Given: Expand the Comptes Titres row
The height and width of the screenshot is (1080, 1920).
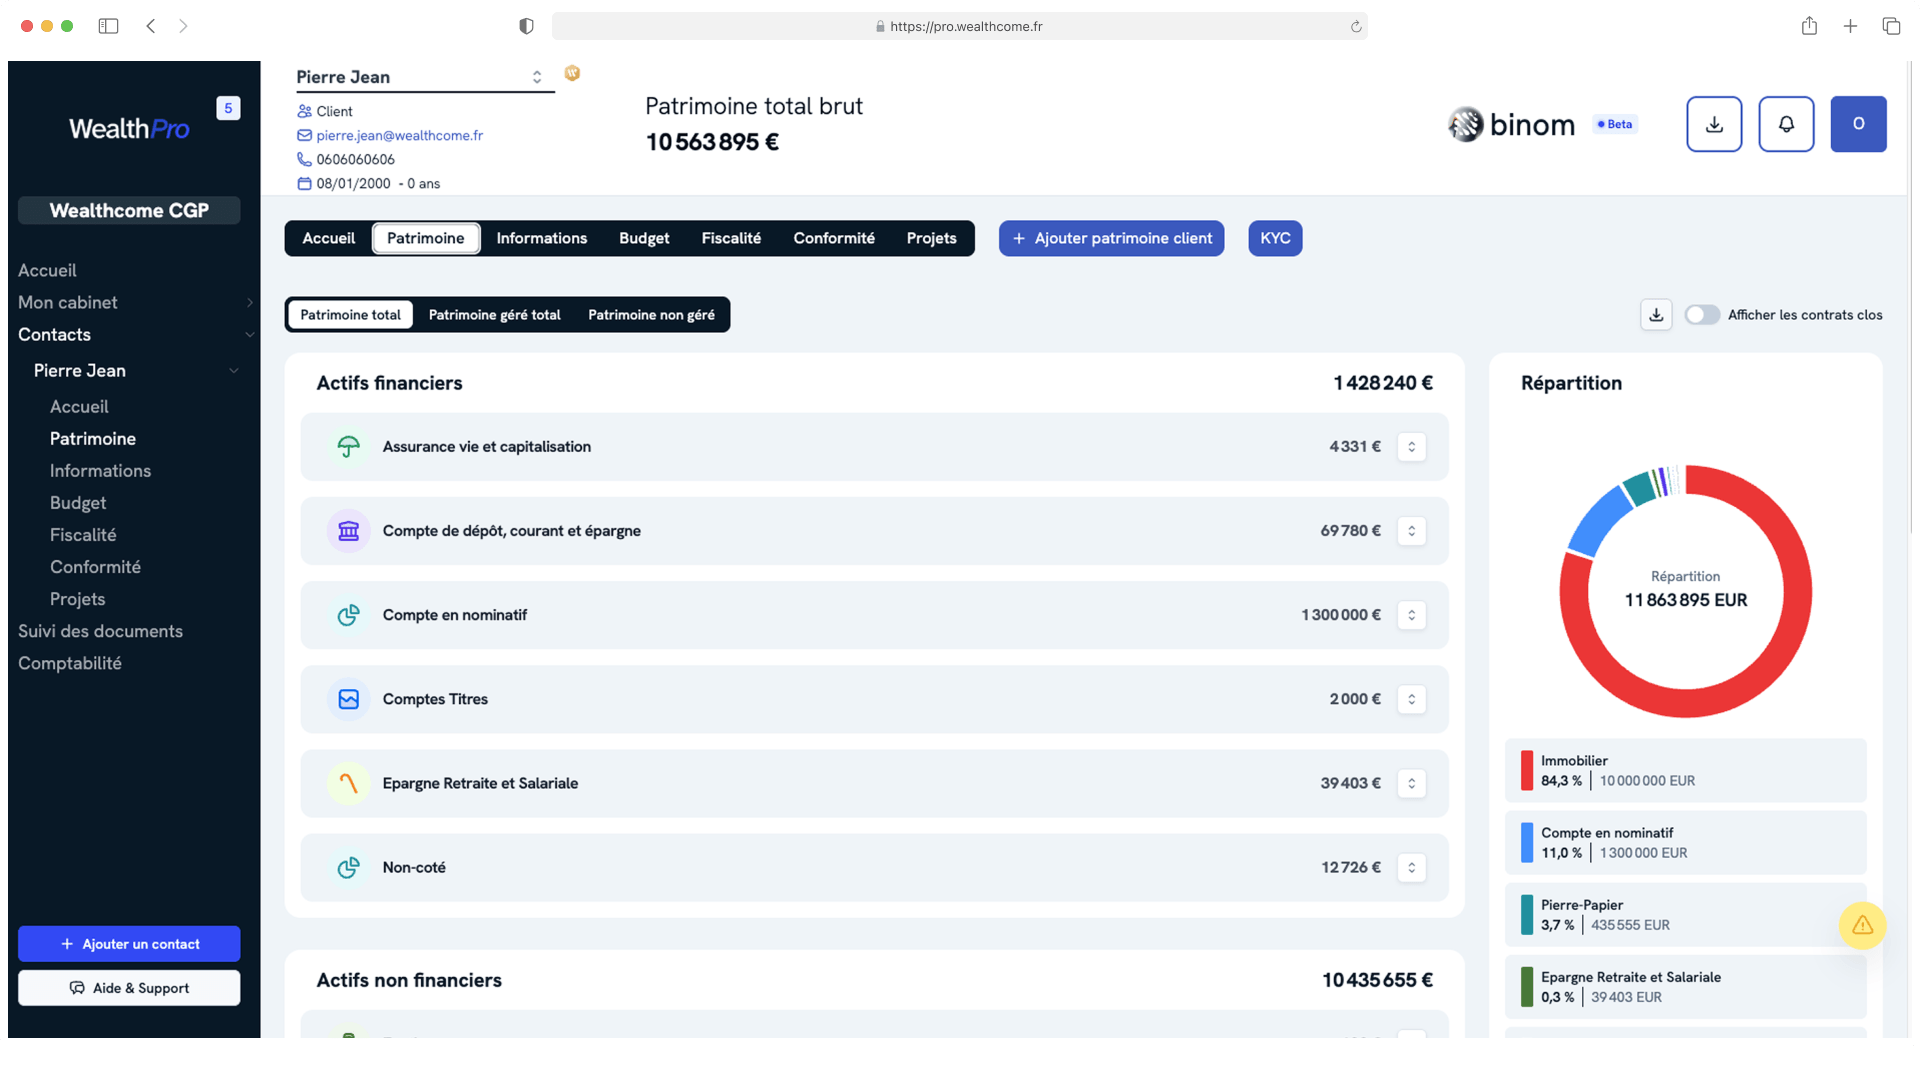Looking at the screenshot, I should click(x=1411, y=699).
